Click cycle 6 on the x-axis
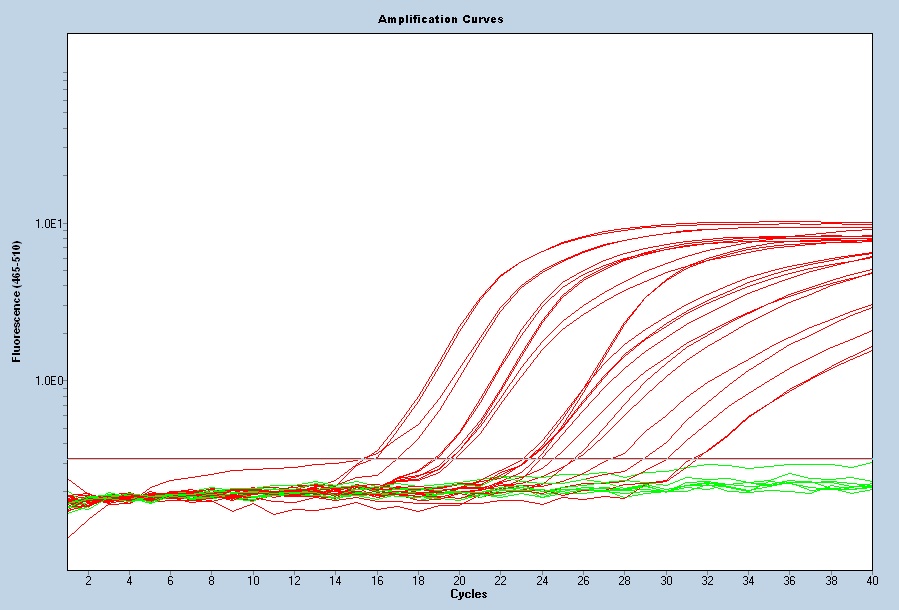Viewport: 899px width, 610px height. [x=170, y=580]
